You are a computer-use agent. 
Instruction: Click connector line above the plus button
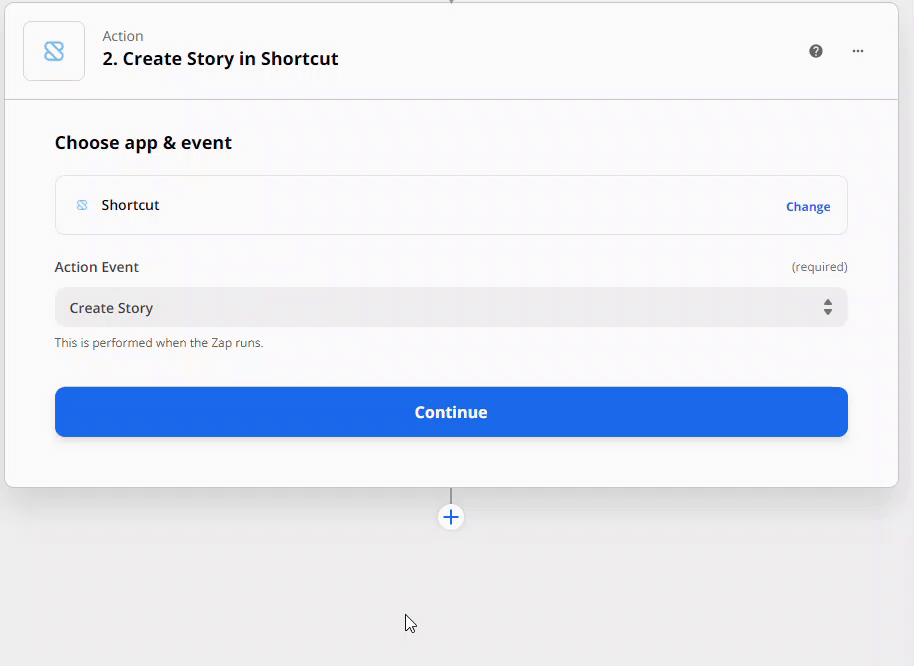click(x=451, y=496)
